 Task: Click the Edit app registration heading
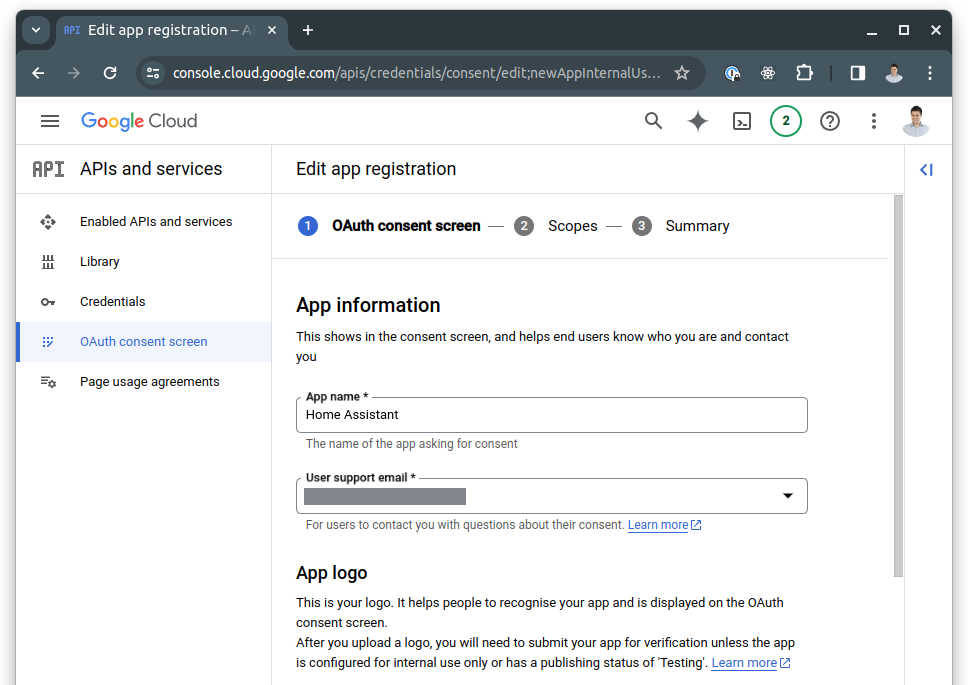point(376,169)
